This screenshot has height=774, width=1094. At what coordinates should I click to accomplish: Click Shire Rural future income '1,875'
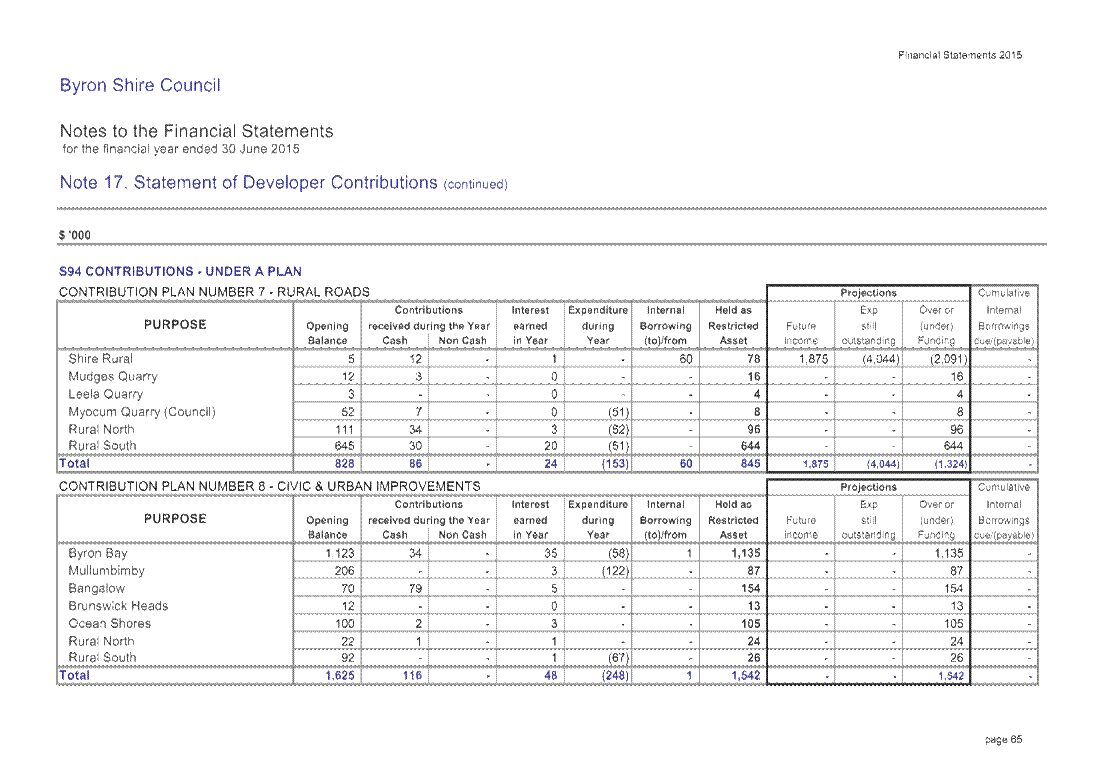coord(813,359)
